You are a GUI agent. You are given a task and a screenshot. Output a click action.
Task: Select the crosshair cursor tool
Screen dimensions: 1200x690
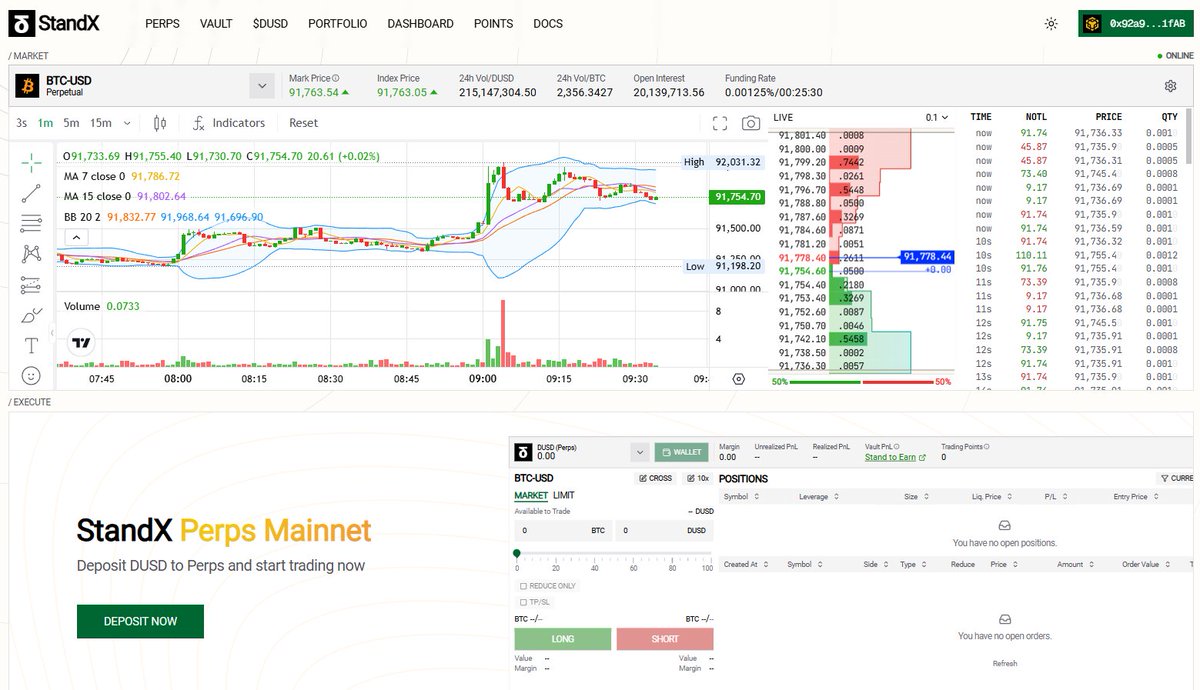(x=30, y=163)
